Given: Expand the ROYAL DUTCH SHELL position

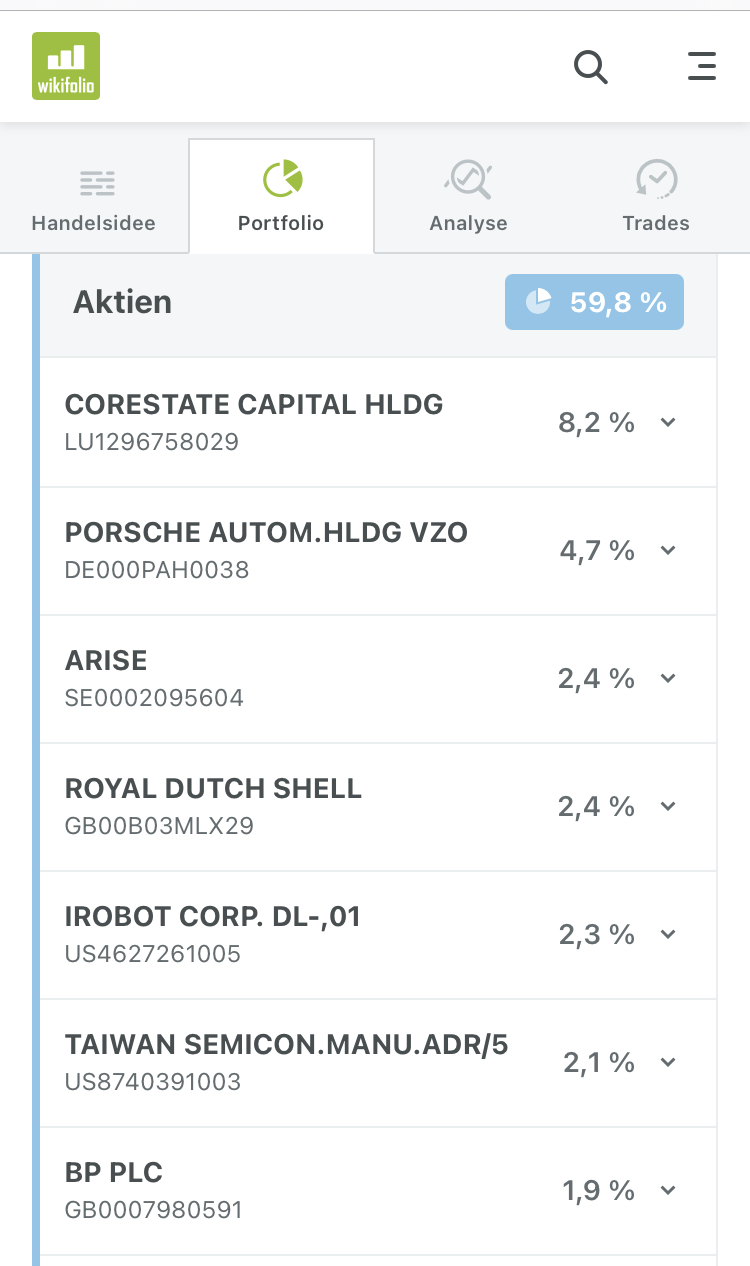Looking at the screenshot, I should pos(667,807).
